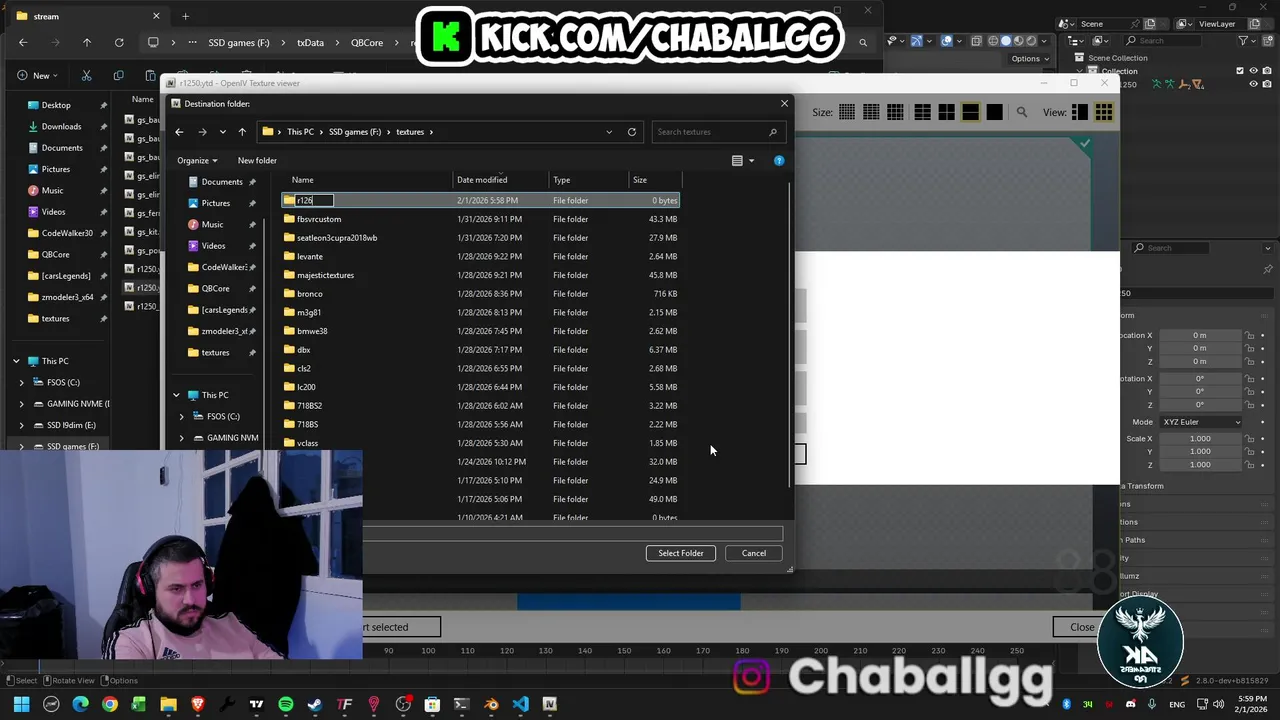
Task: Collapse This PC in File Explorer sidebar
Action: click(16, 361)
